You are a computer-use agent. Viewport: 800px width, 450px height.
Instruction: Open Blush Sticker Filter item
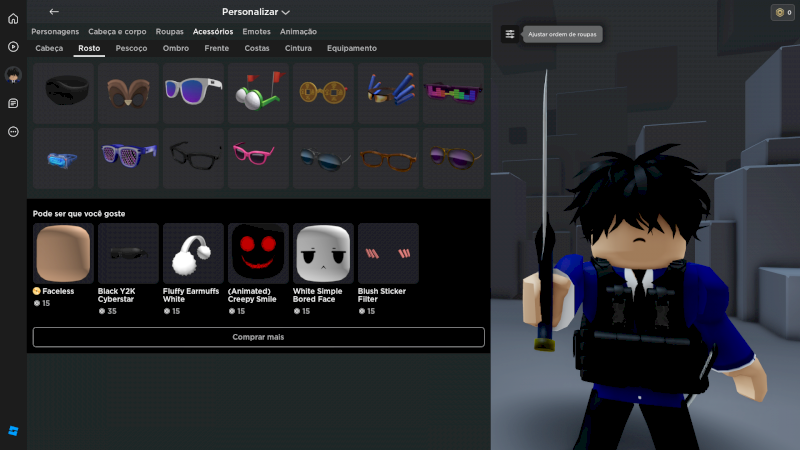click(x=388, y=254)
